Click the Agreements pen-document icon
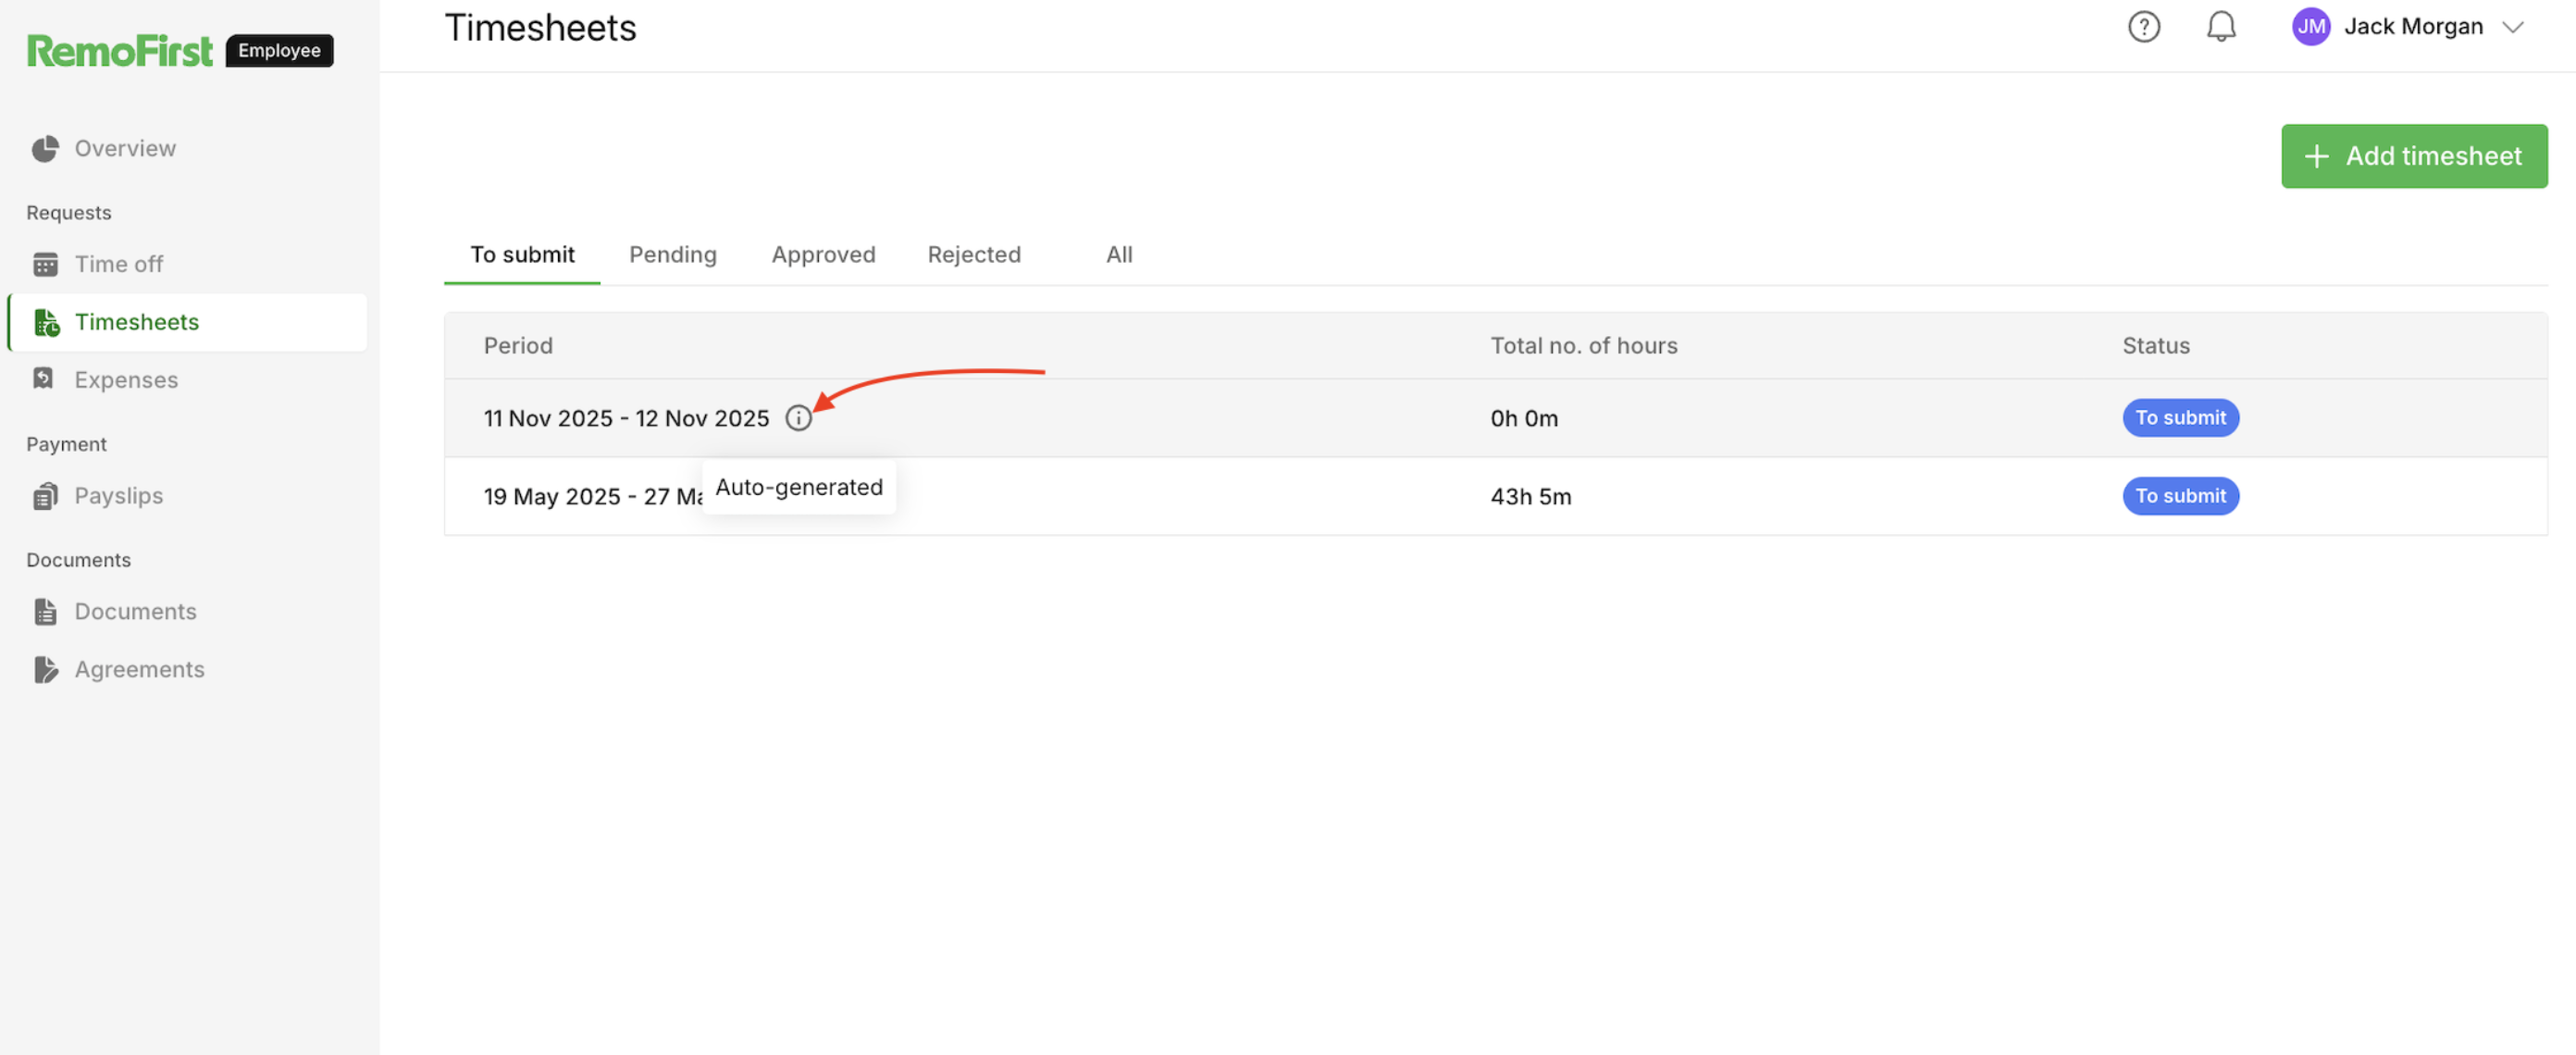2576x1055 pixels. 45,670
